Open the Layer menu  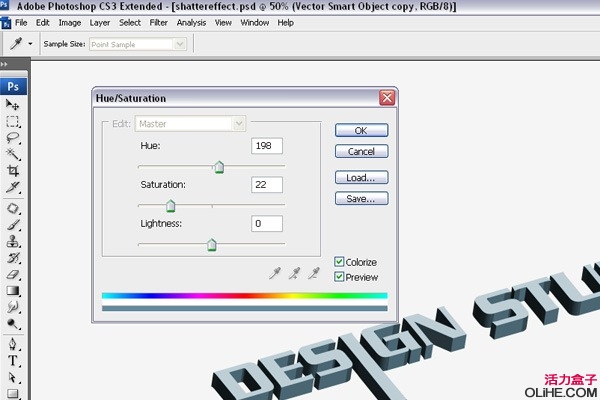100,23
